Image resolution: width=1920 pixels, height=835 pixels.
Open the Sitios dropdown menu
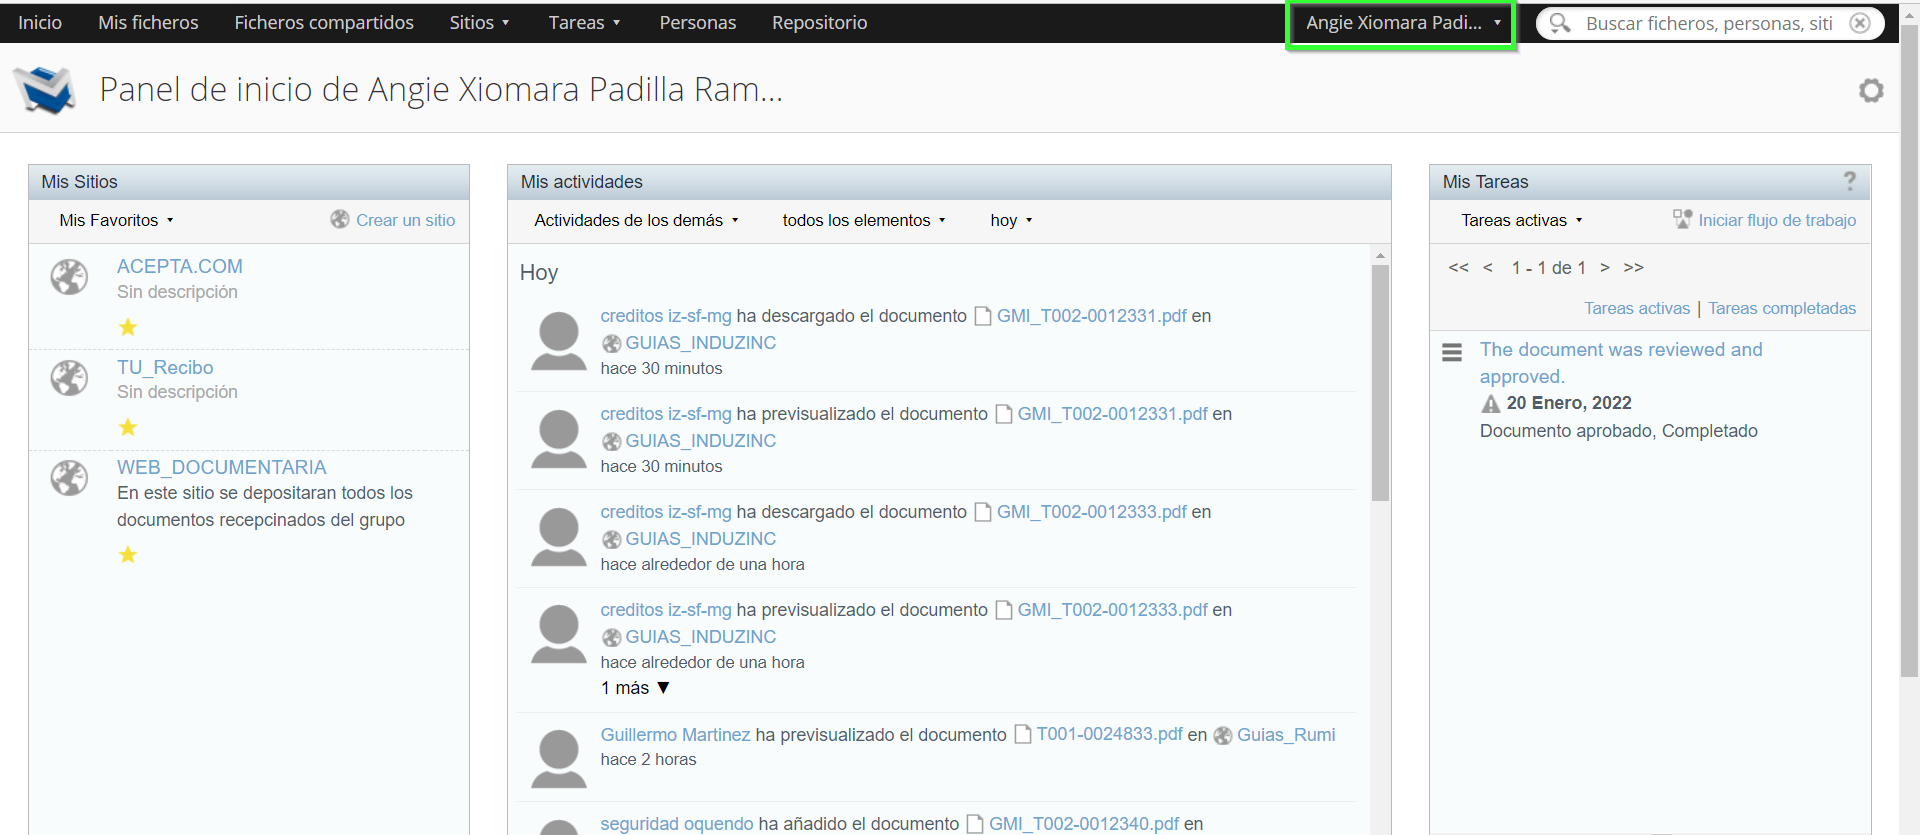pyautogui.click(x=480, y=22)
